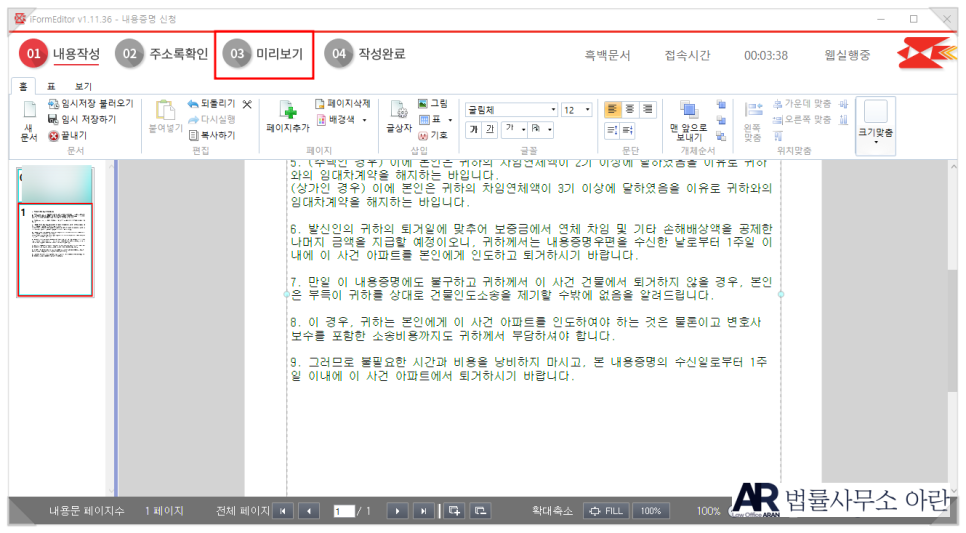Click 맨 앞으로 보내기 icon

688,116
